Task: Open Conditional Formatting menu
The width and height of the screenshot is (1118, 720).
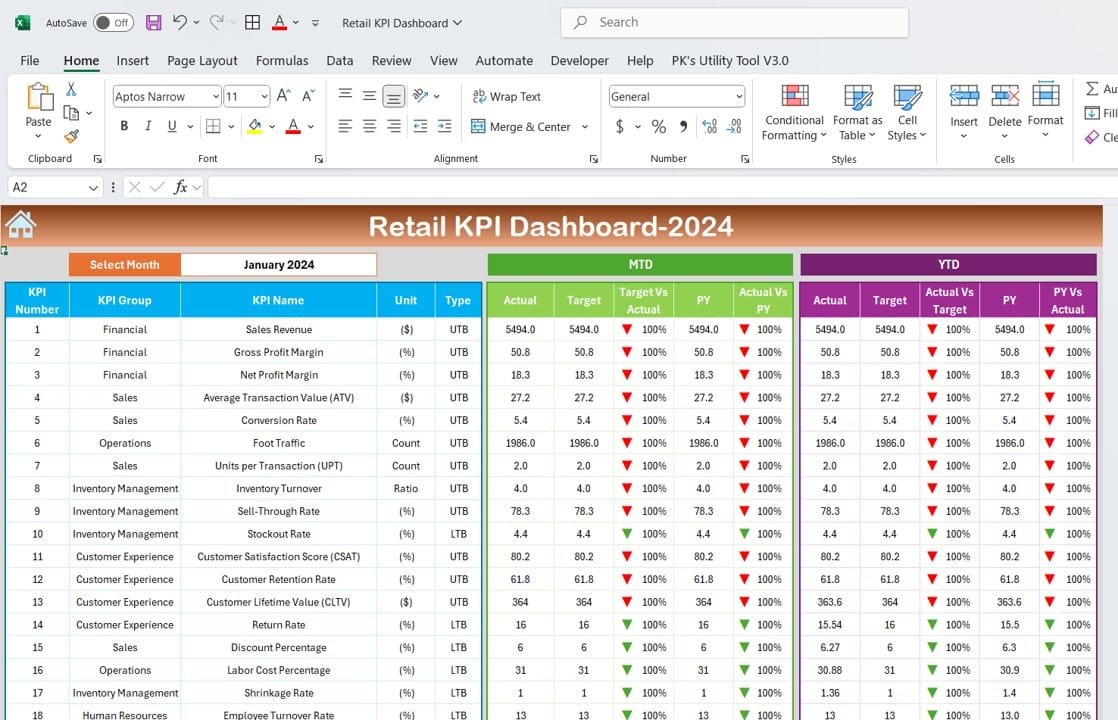Action: pos(795,112)
